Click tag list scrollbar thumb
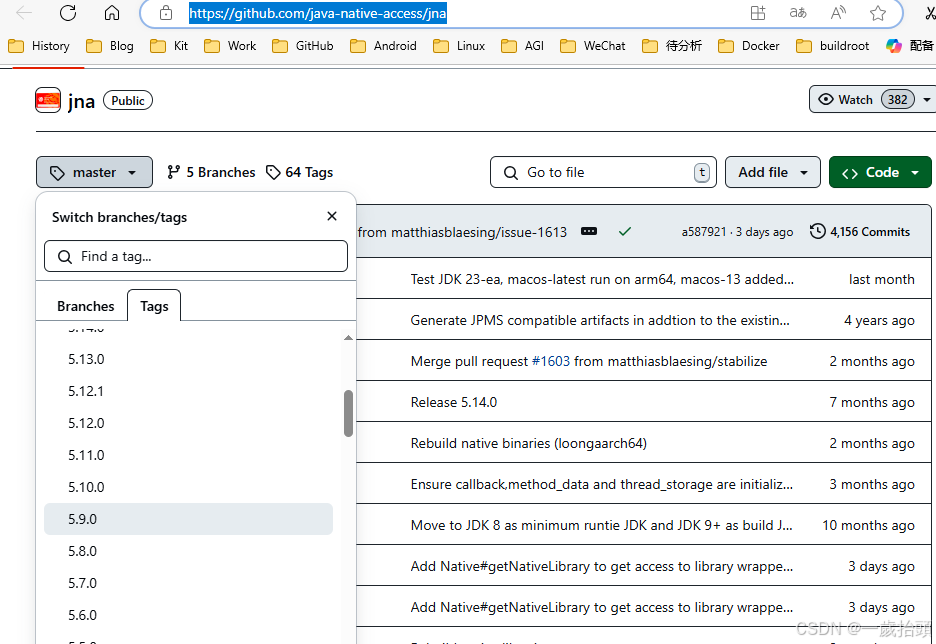 (349, 414)
